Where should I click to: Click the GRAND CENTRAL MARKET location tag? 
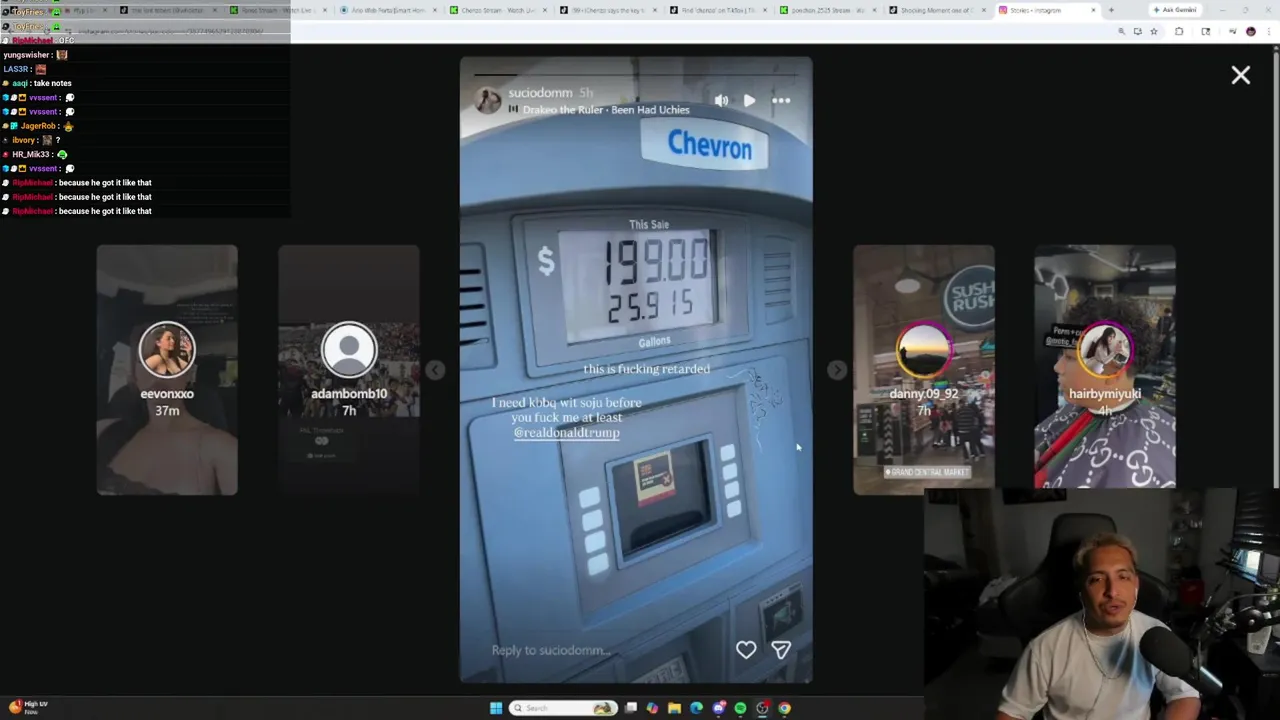[927, 472]
